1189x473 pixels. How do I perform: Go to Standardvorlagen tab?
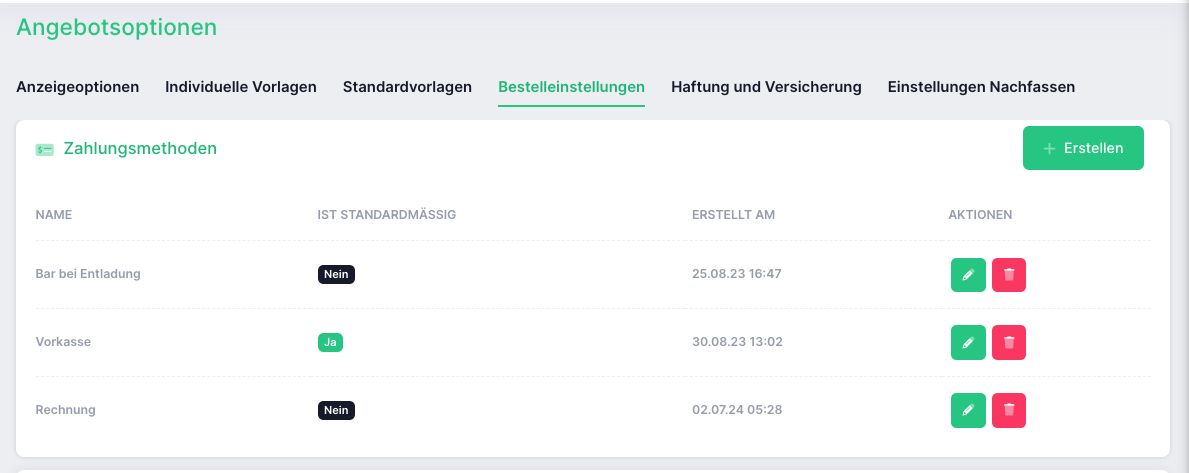(407, 87)
